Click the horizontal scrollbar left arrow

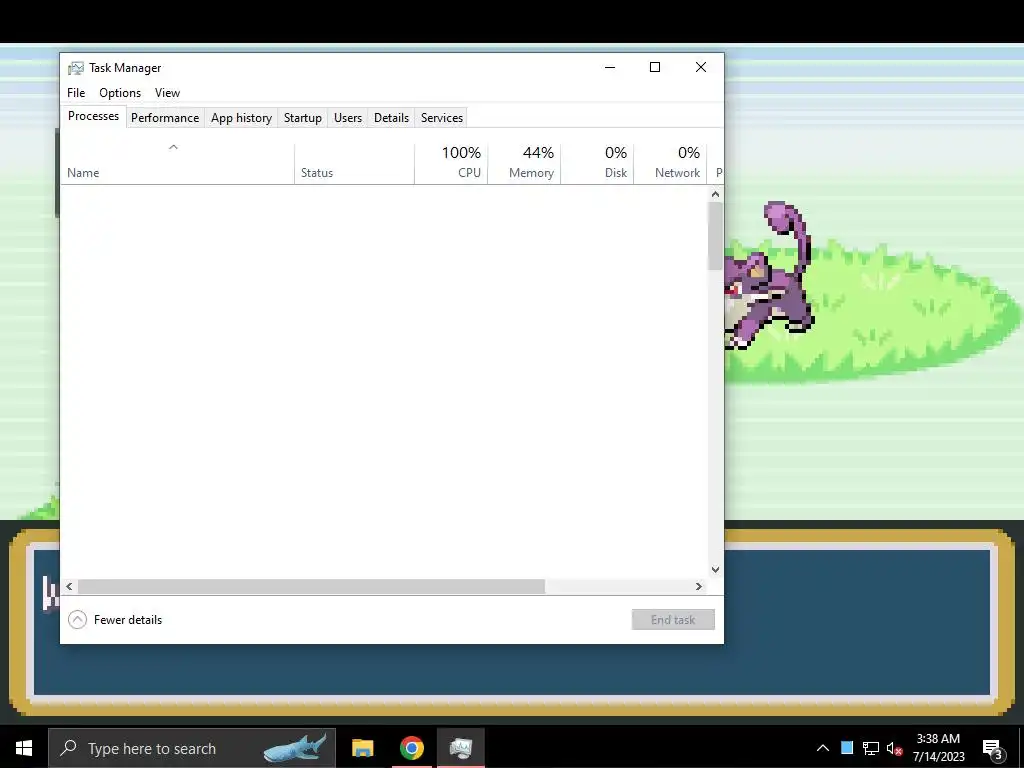[69, 586]
